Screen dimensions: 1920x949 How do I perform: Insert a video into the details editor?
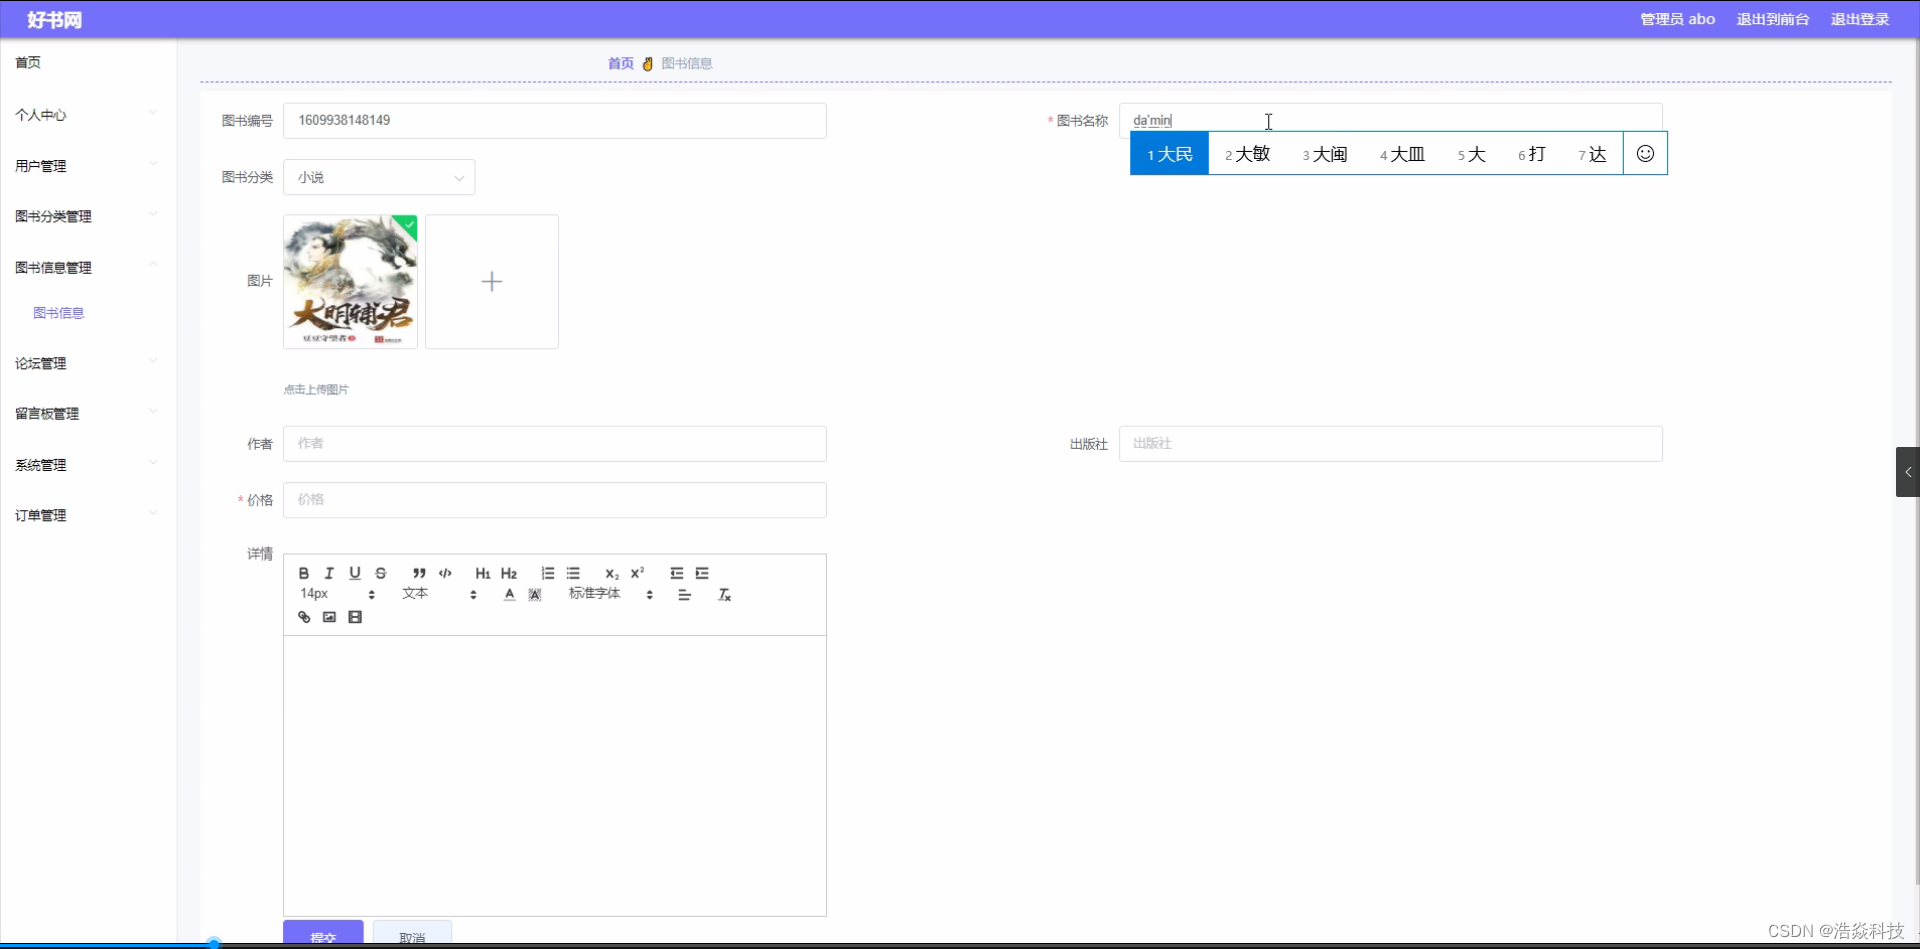click(354, 616)
